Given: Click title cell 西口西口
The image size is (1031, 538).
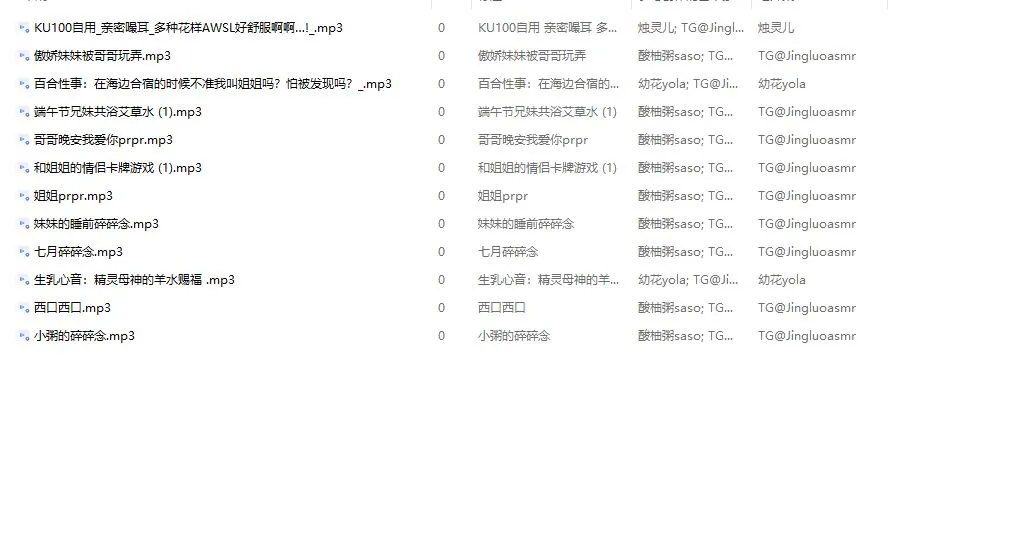Looking at the screenshot, I should point(501,307).
